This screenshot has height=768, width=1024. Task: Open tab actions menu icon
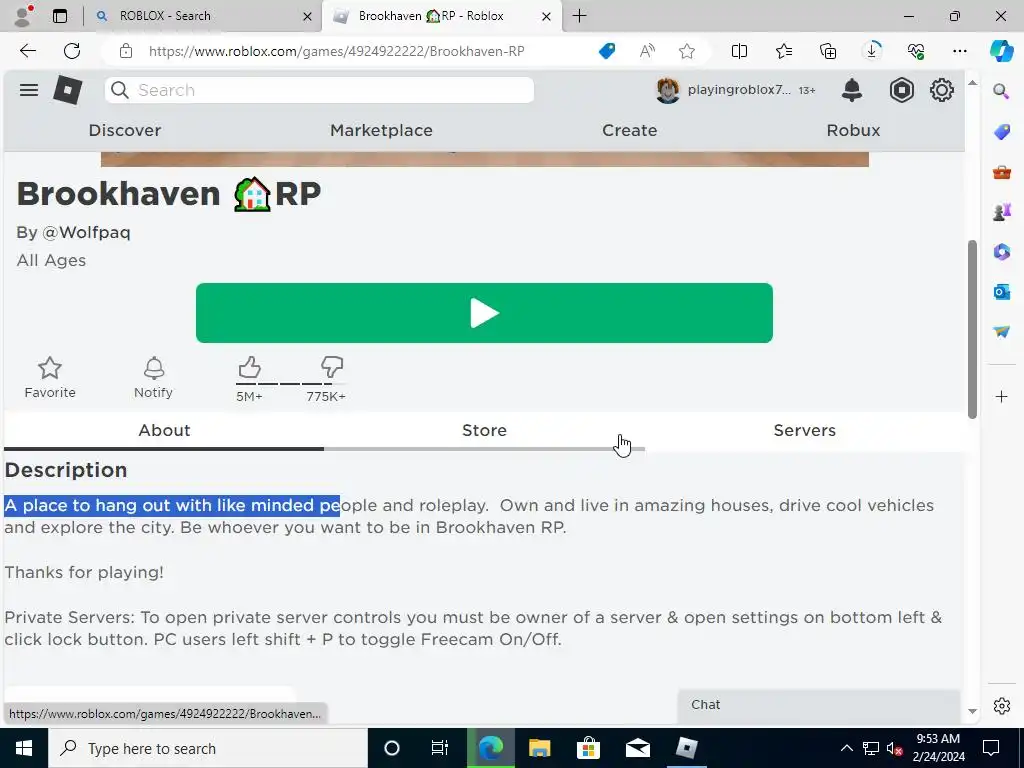point(59,16)
